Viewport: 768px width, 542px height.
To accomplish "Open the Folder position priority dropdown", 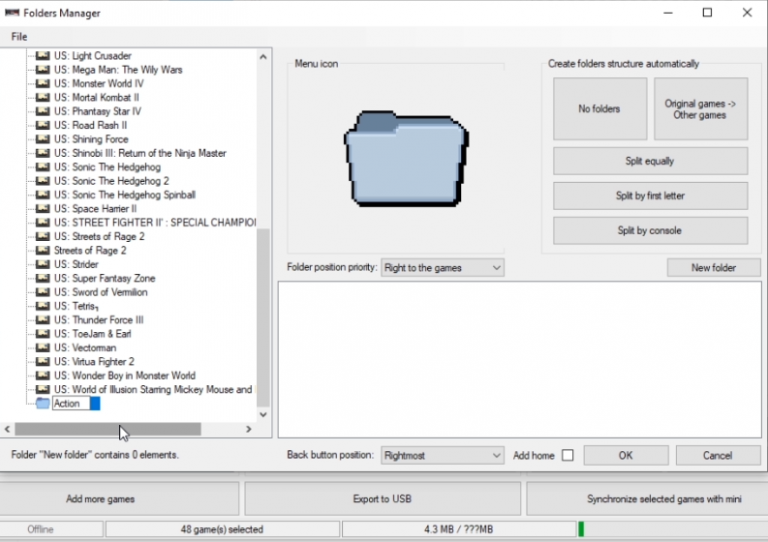I will pos(443,268).
